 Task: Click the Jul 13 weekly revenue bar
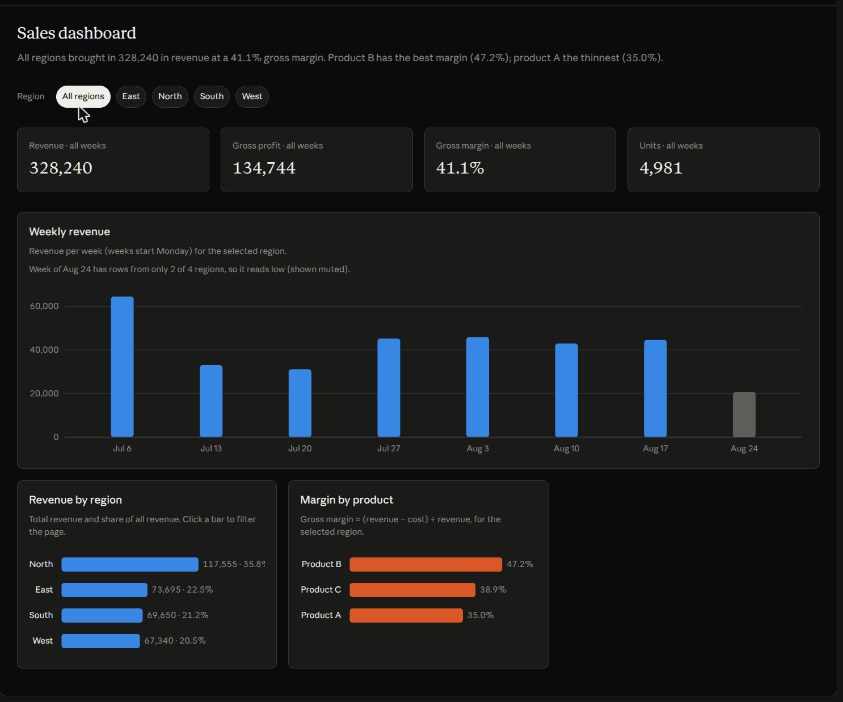tap(211, 401)
